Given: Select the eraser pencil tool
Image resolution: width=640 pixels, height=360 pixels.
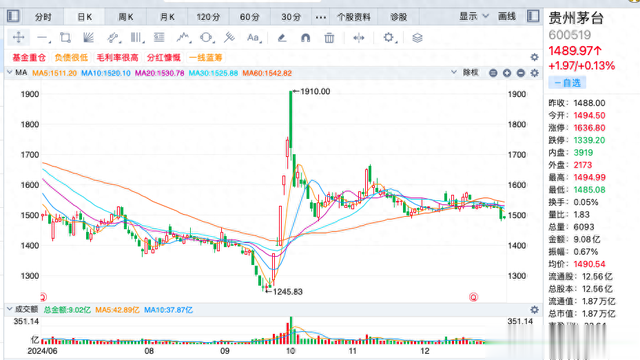Looking at the screenshot, I should tap(282, 38).
